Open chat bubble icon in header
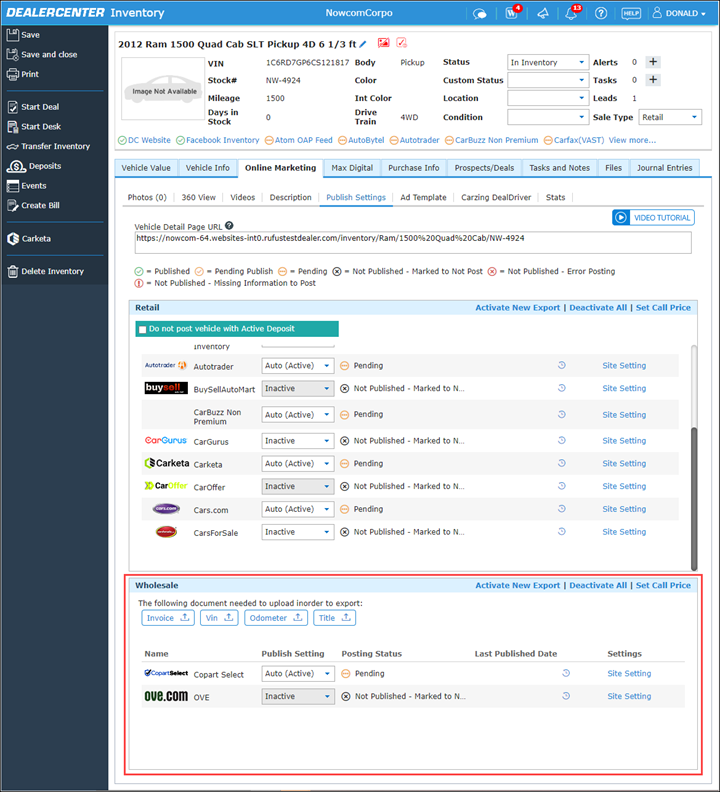The width and height of the screenshot is (720, 792). pyautogui.click(x=479, y=14)
